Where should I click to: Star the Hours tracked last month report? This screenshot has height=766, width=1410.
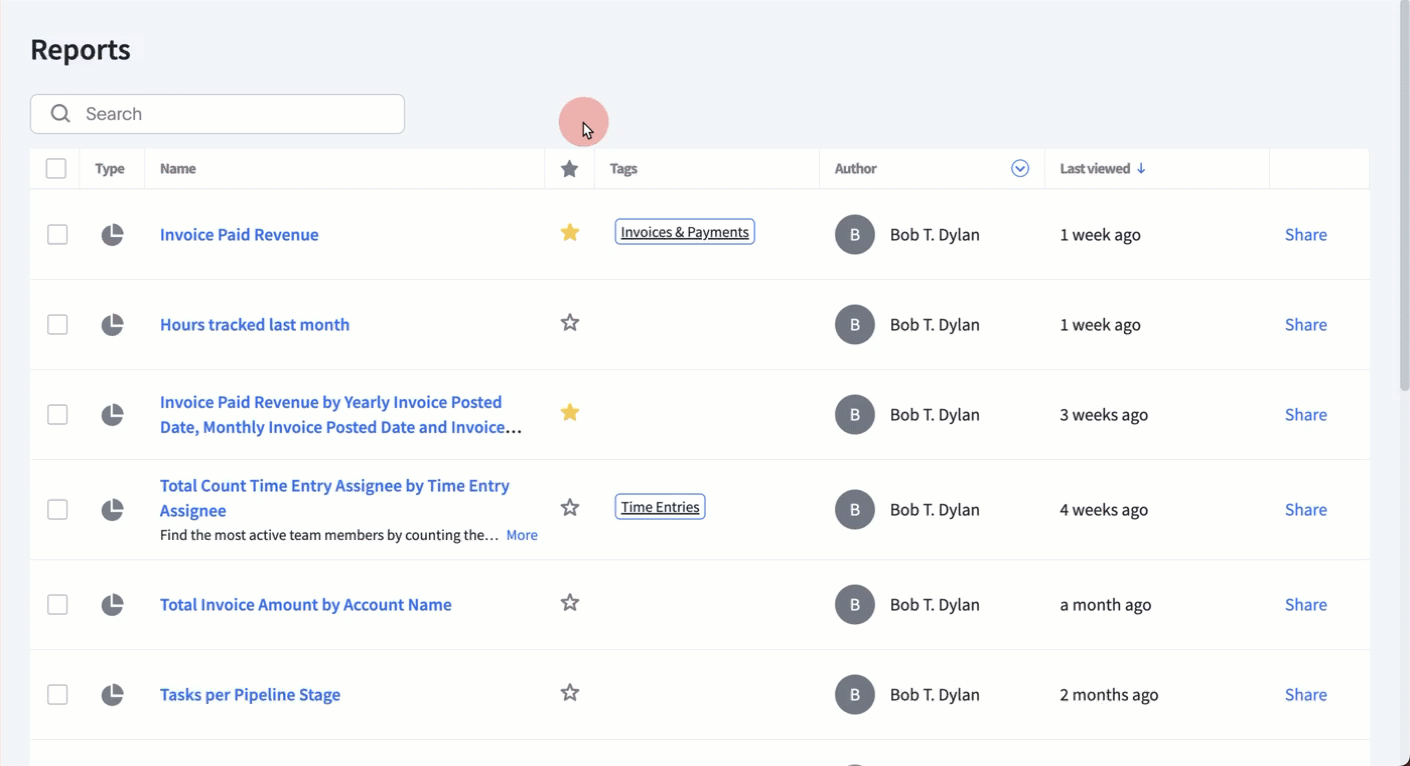(570, 323)
